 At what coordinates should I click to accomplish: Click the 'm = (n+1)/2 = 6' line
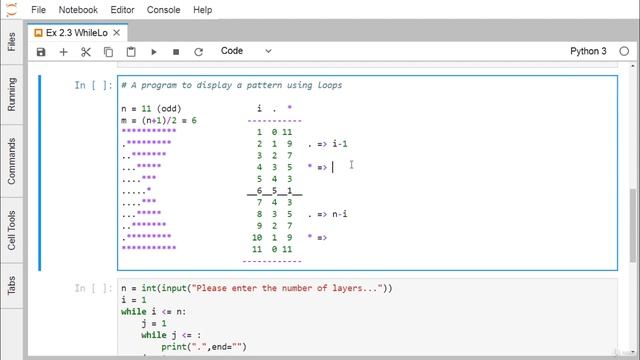(159, 120)
